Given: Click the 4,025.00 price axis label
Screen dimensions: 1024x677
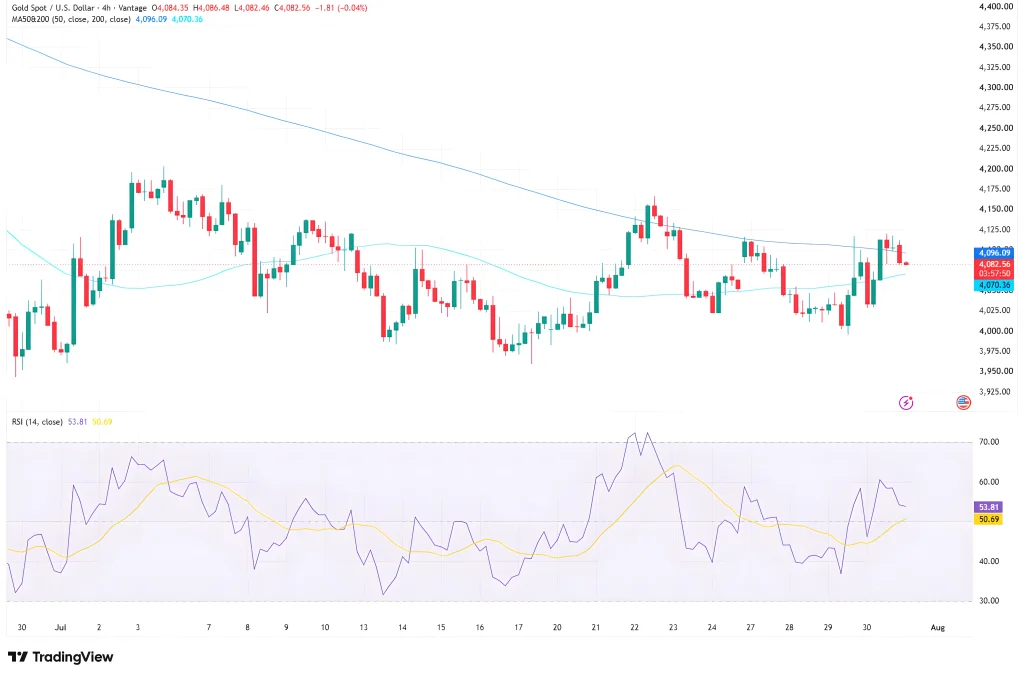Looking at the screenshot, I should click(x=995, y=310).
